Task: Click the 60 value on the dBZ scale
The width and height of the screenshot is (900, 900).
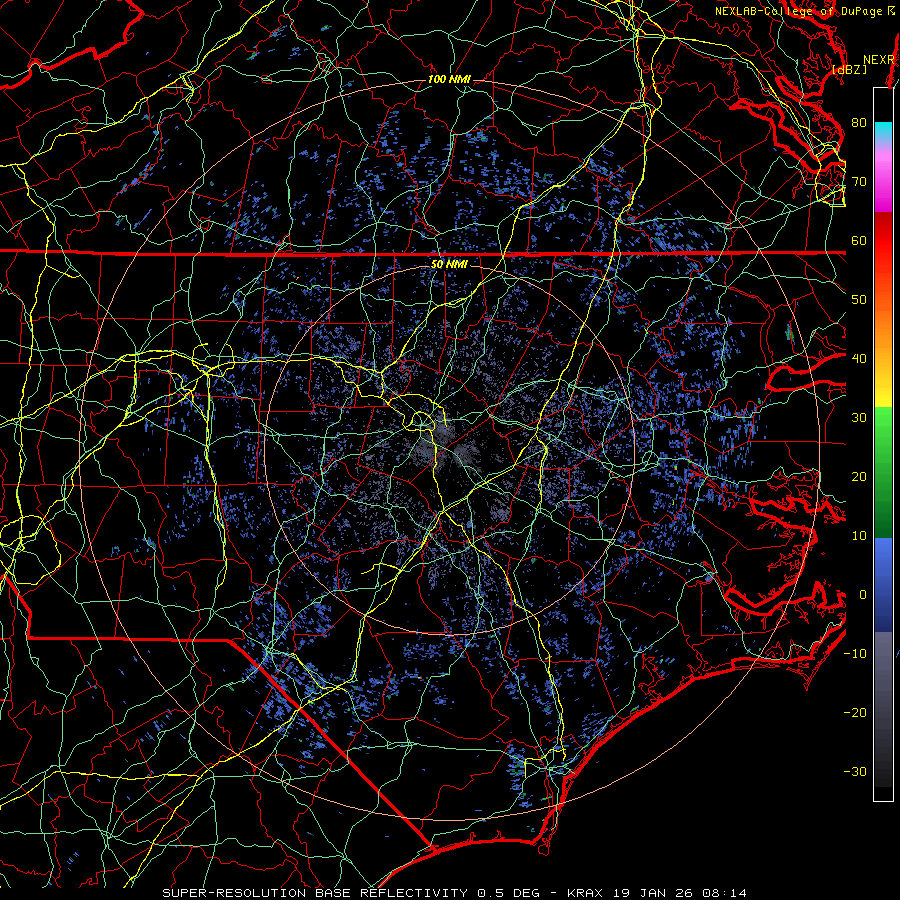Action: (x=859, y=241)
